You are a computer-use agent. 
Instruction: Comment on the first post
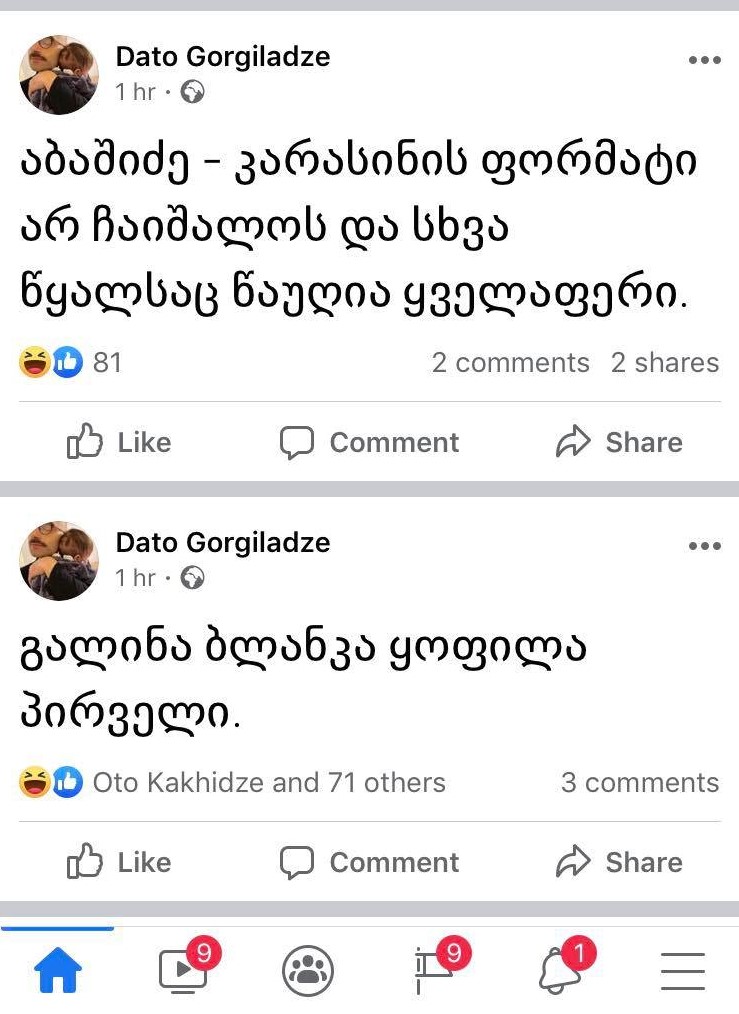(369, 442)
